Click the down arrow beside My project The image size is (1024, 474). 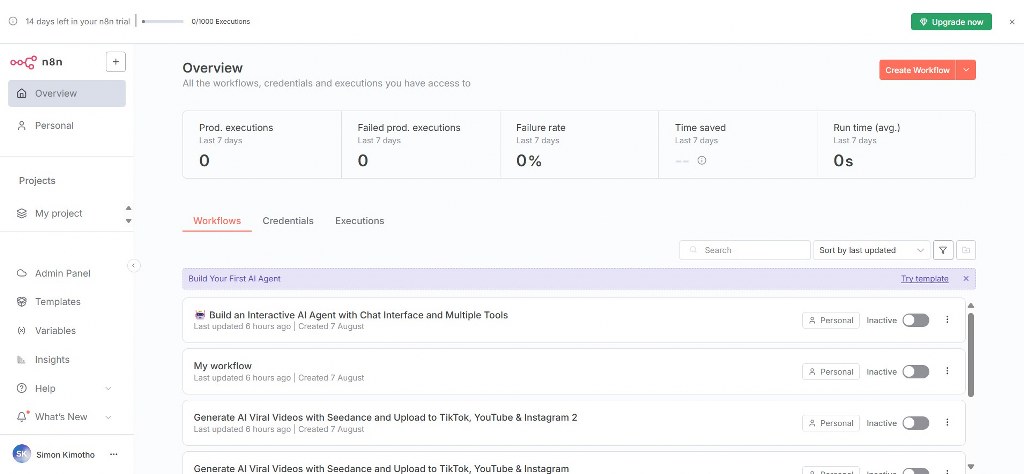129,221
